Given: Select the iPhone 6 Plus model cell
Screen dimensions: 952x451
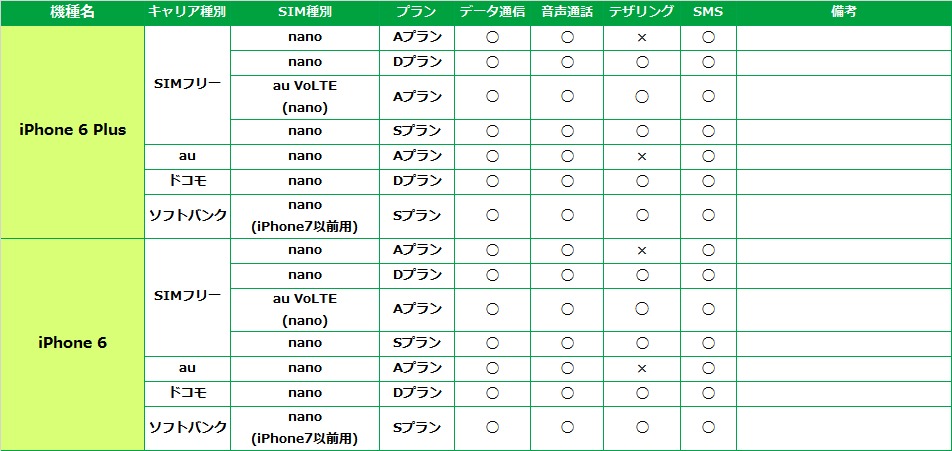Looking at the screenshot, I should [73, 130].
